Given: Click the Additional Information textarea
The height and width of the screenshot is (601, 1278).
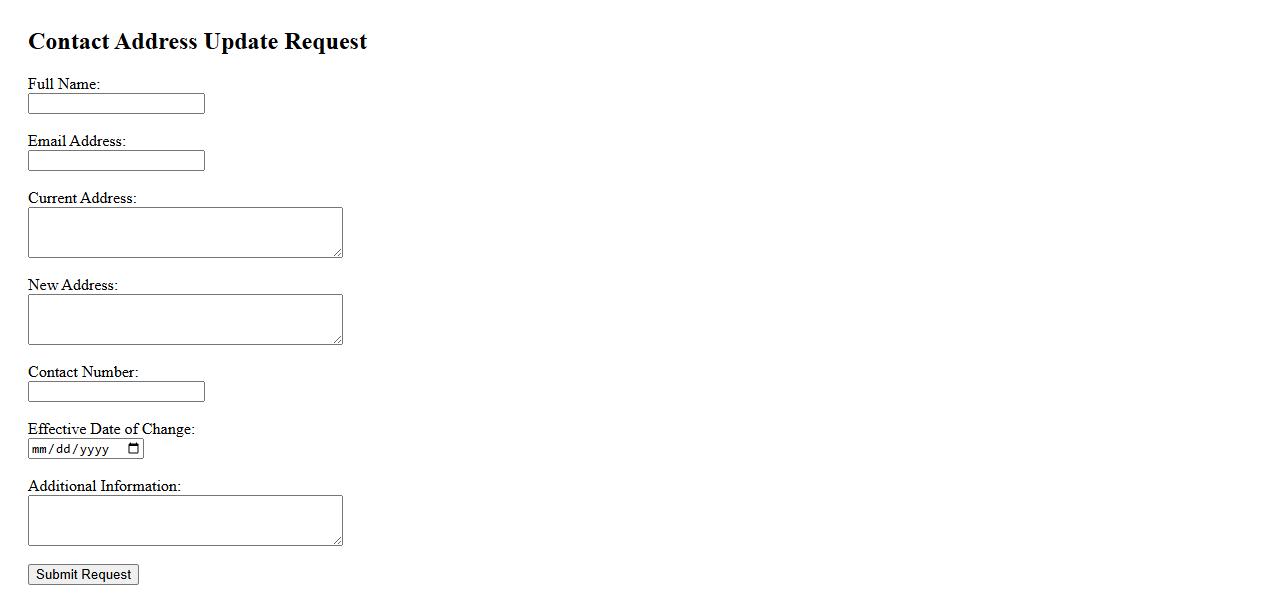Looking at the screenshot, I should 185,520.
